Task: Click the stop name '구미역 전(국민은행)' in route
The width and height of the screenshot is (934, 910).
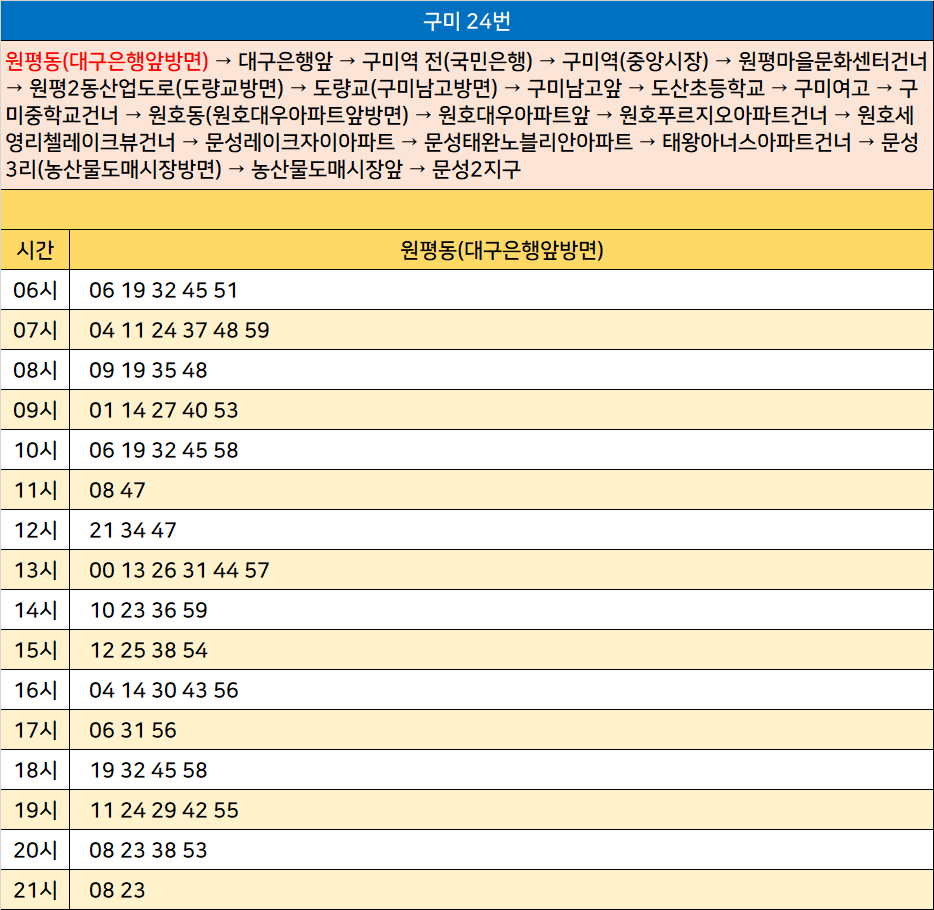Action: tap(447, 61)
